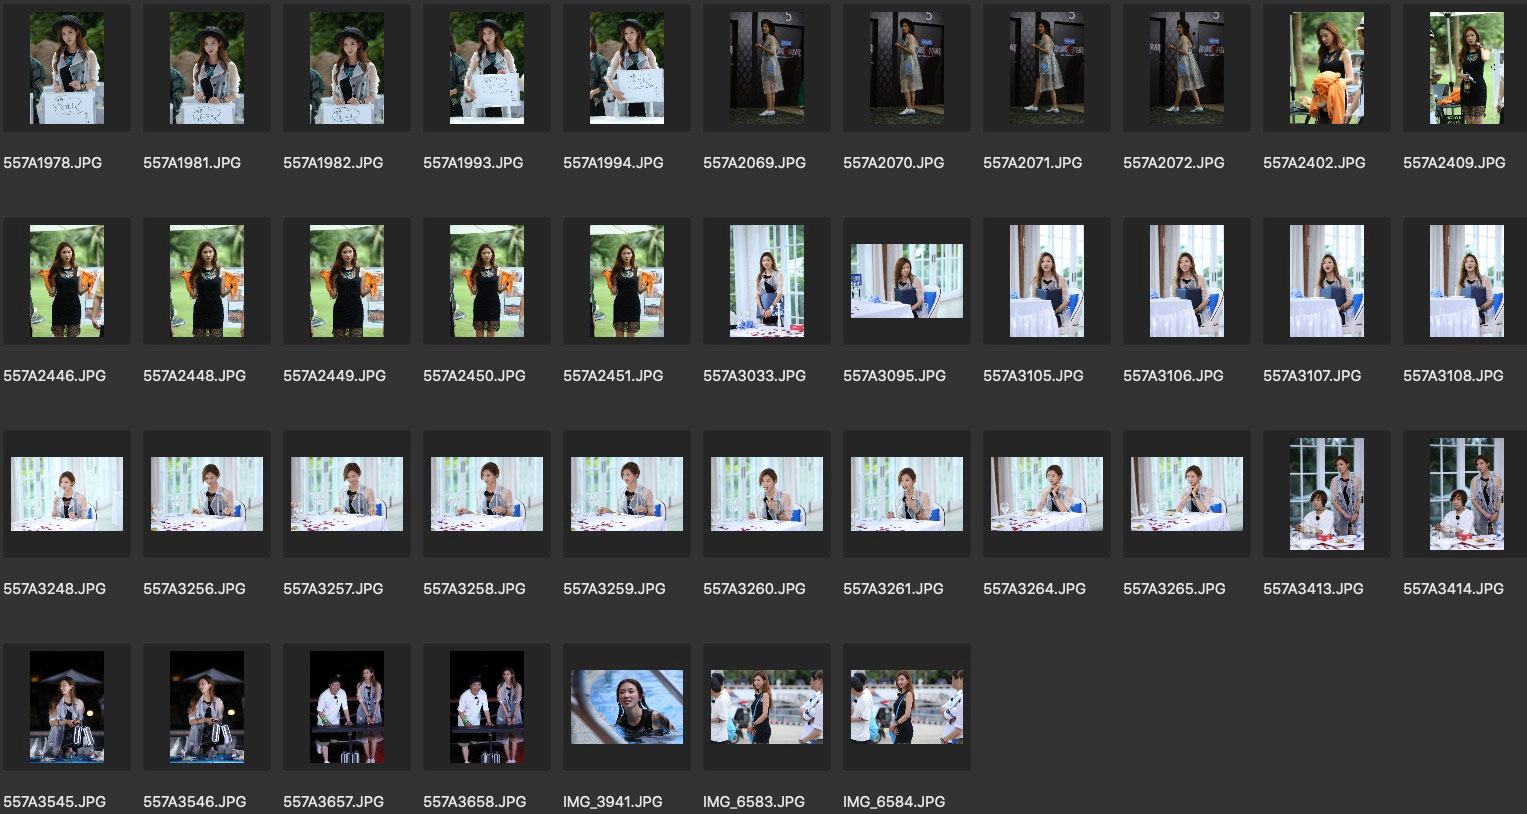Click the filename label IMG_6583.JPG
The image size is (1527, 814).
click(754, 802)
